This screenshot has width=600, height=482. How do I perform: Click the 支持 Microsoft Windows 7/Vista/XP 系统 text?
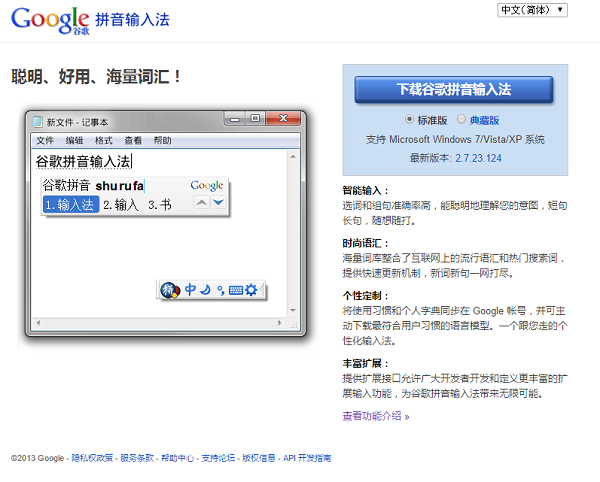click(455, 139)
